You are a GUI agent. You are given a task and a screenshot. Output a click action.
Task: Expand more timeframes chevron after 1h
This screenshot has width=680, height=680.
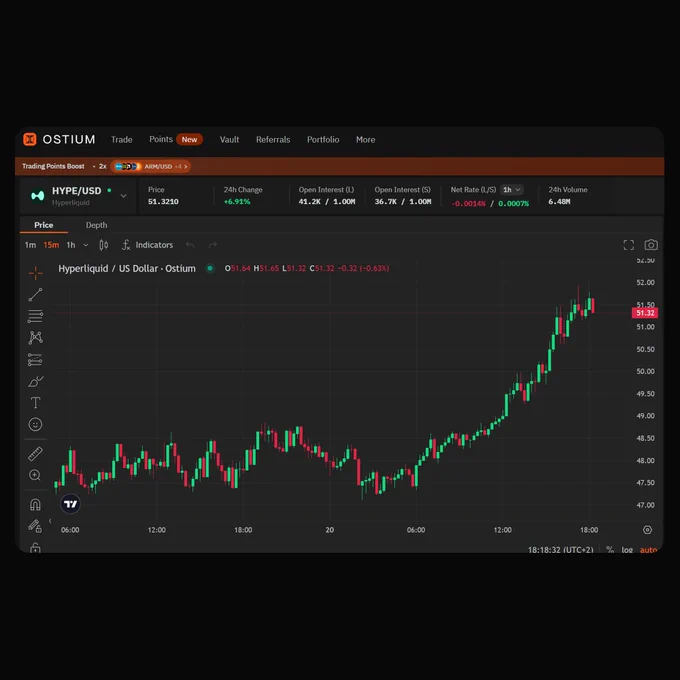pyautogui.click(x=86, y=245)
